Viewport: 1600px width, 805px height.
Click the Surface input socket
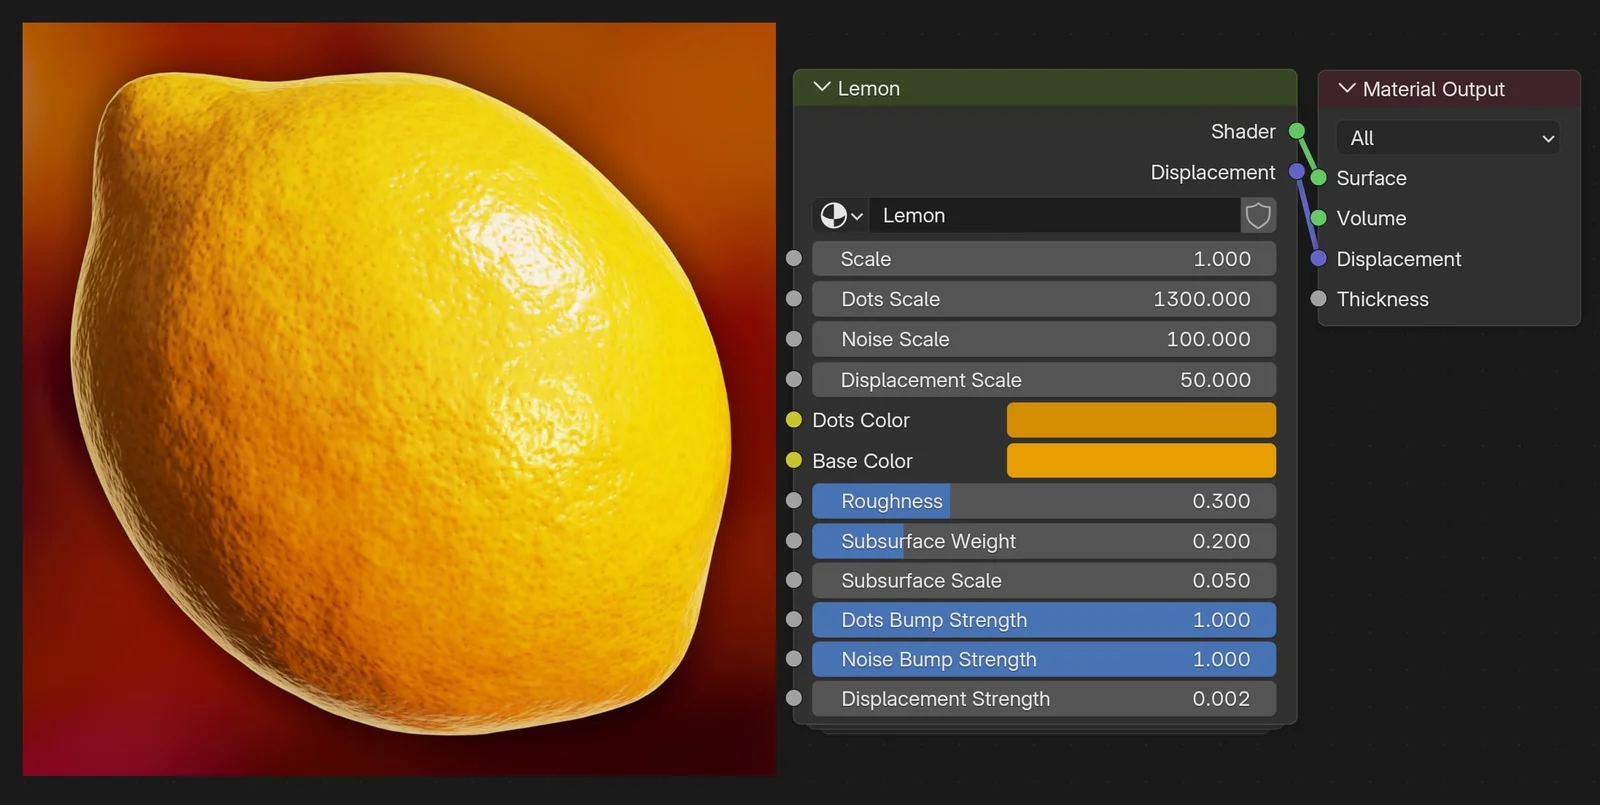(x=1319, y=178)
